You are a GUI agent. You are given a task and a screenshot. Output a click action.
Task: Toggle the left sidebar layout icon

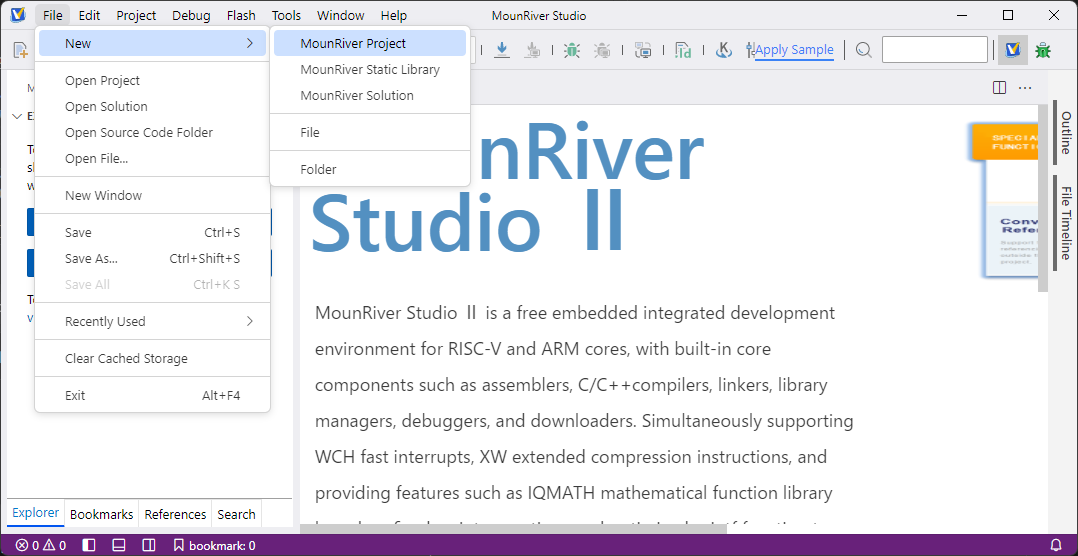click(x=89, y=545)
